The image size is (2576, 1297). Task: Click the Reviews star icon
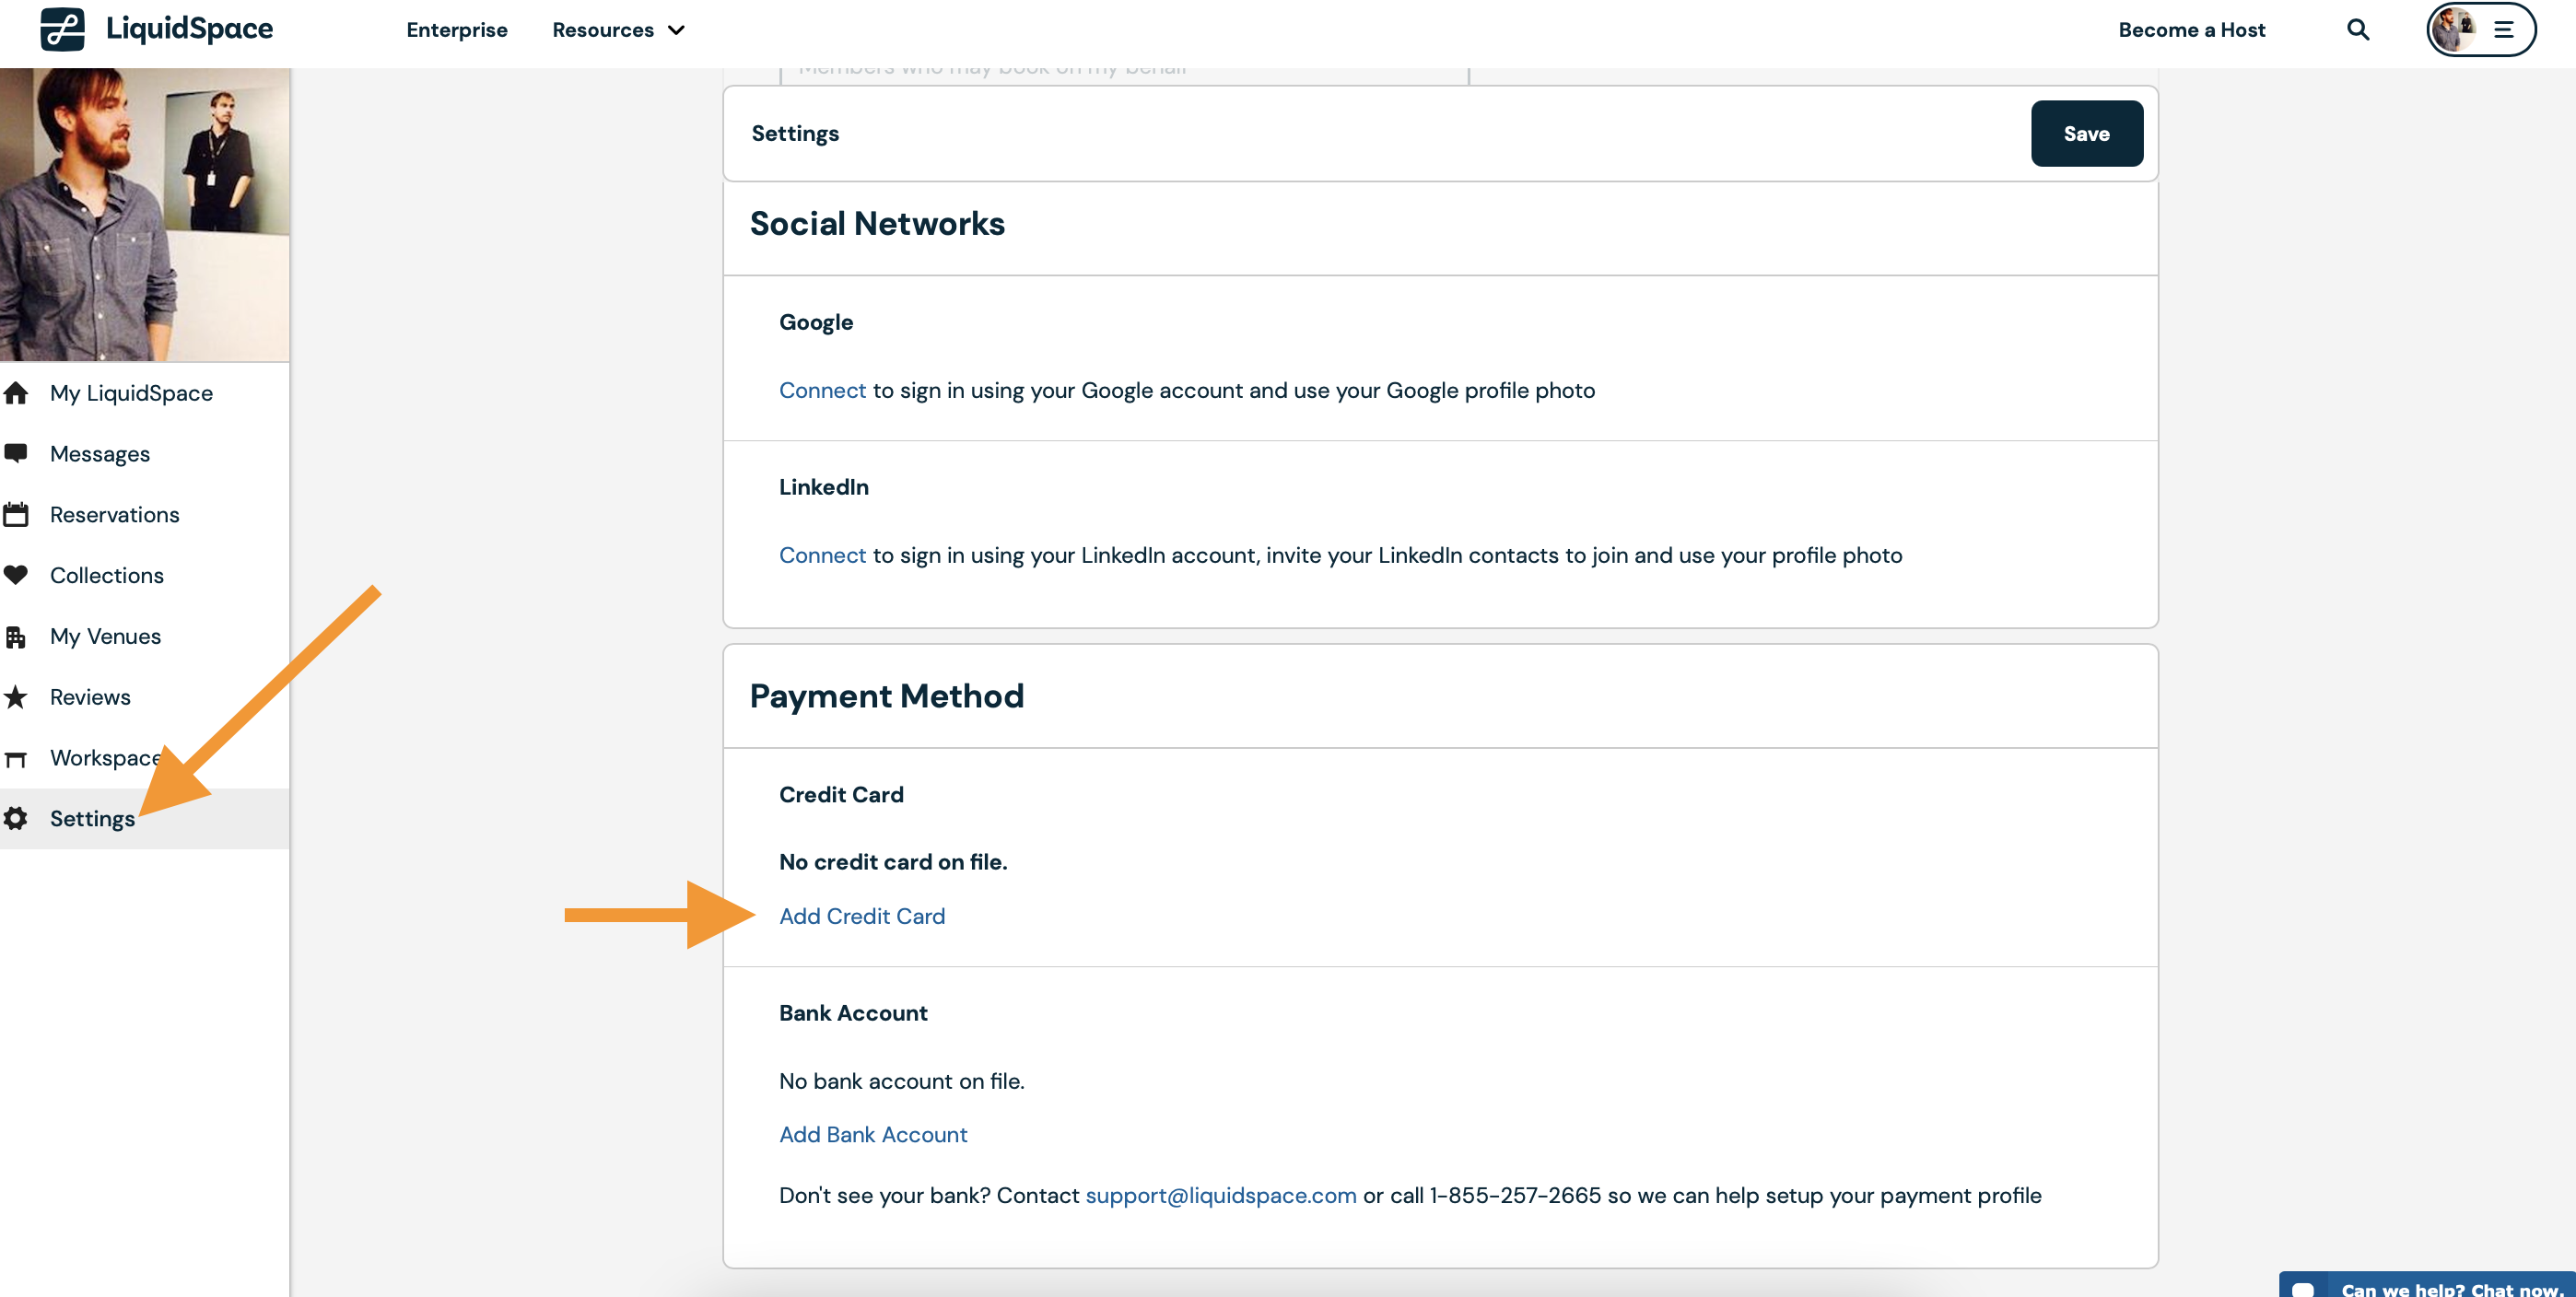click(16, 697)
